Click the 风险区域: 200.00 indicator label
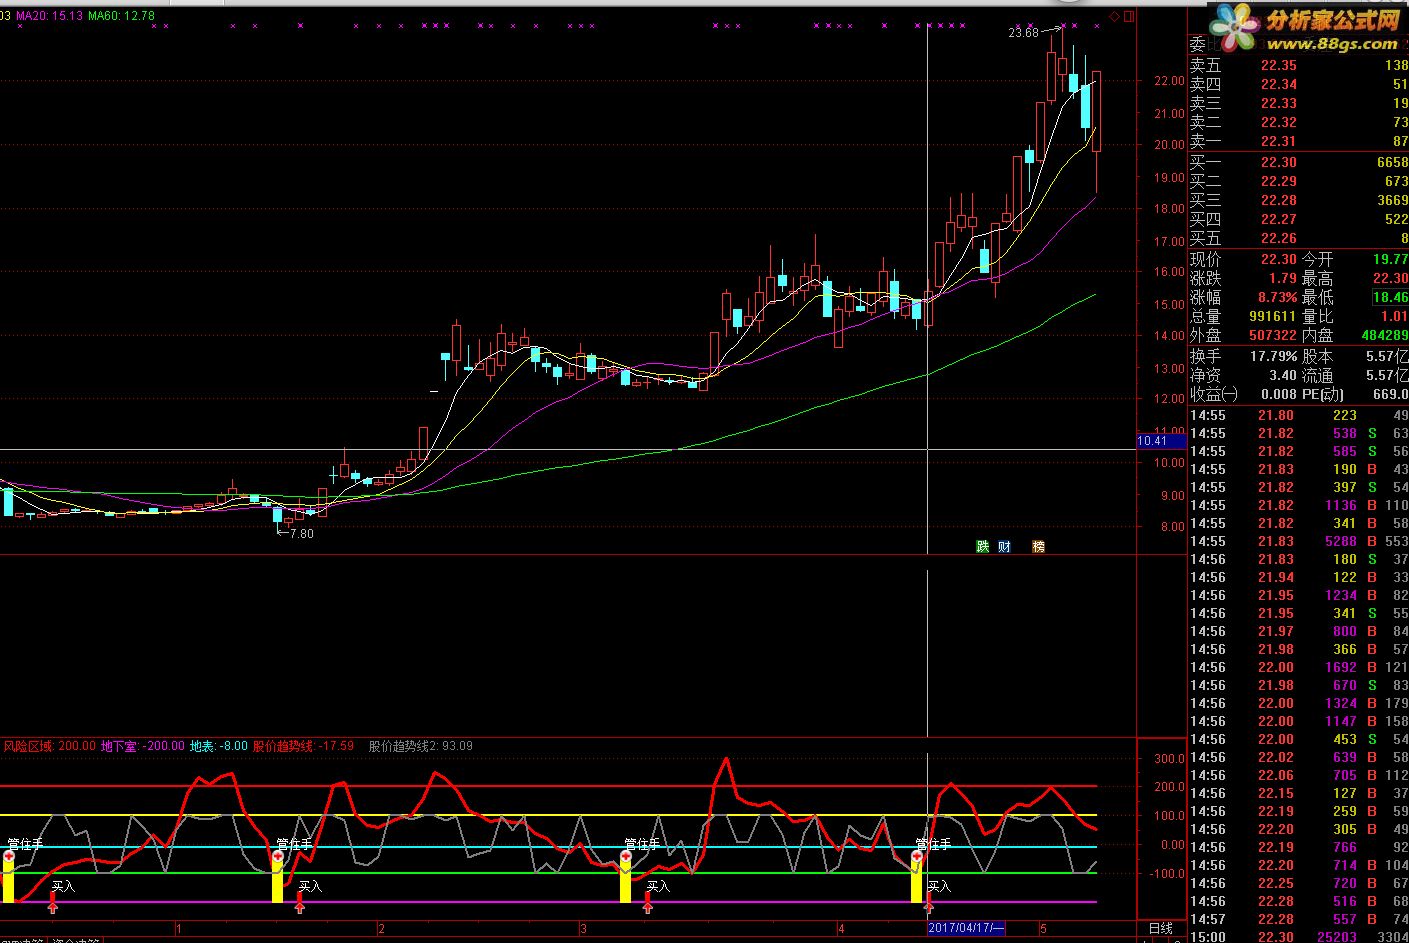1409x943 pixels. coord(49,746)
